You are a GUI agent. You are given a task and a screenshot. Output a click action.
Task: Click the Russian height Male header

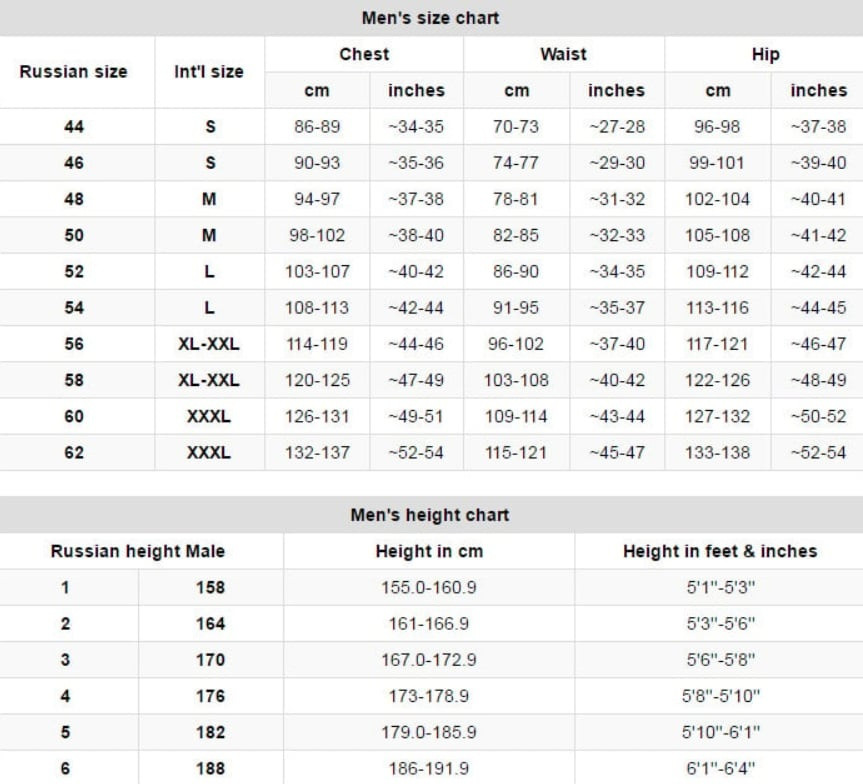click(138, 551)
